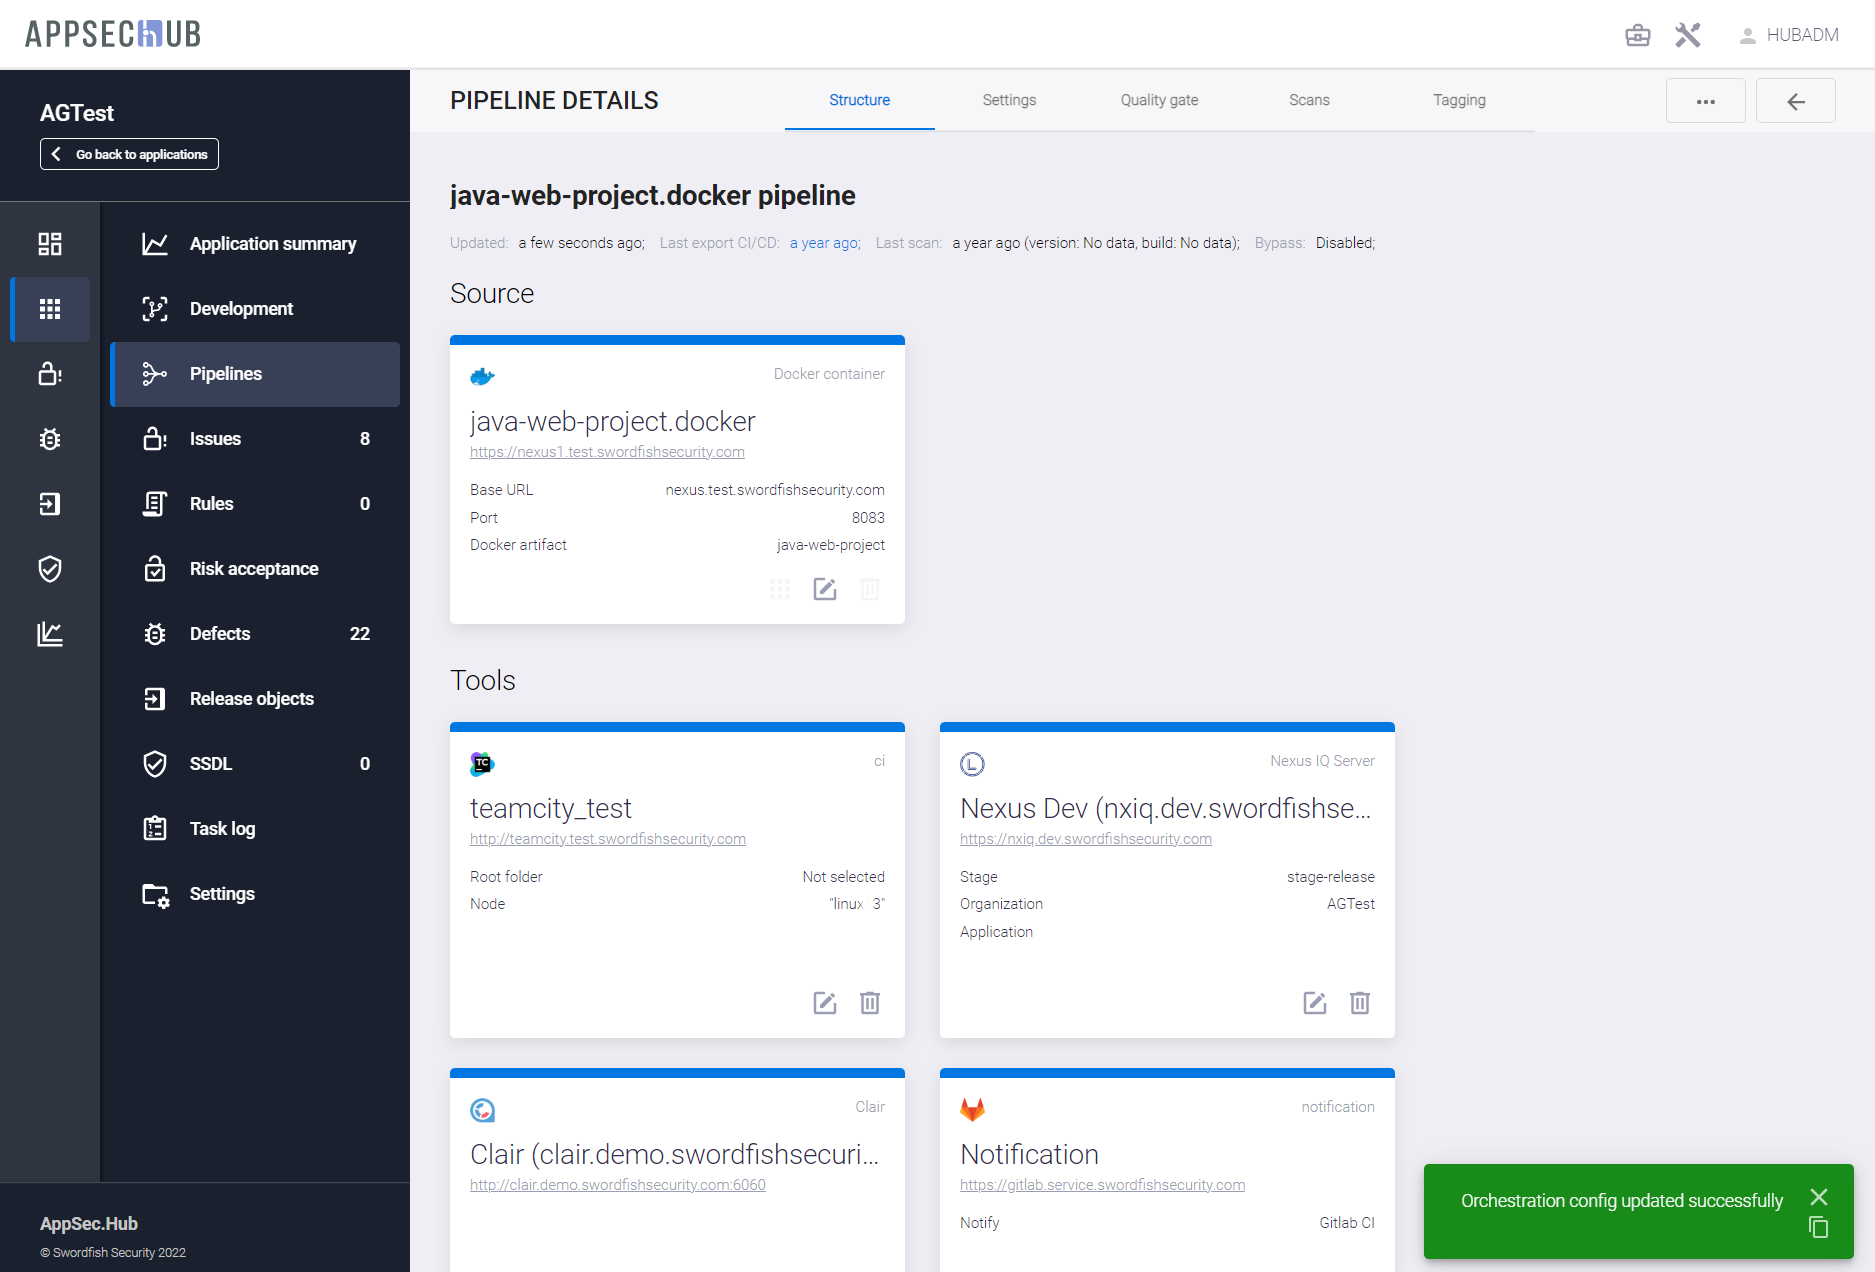
Task: Copy the notification message text
Action: tap(1818, 1227)
